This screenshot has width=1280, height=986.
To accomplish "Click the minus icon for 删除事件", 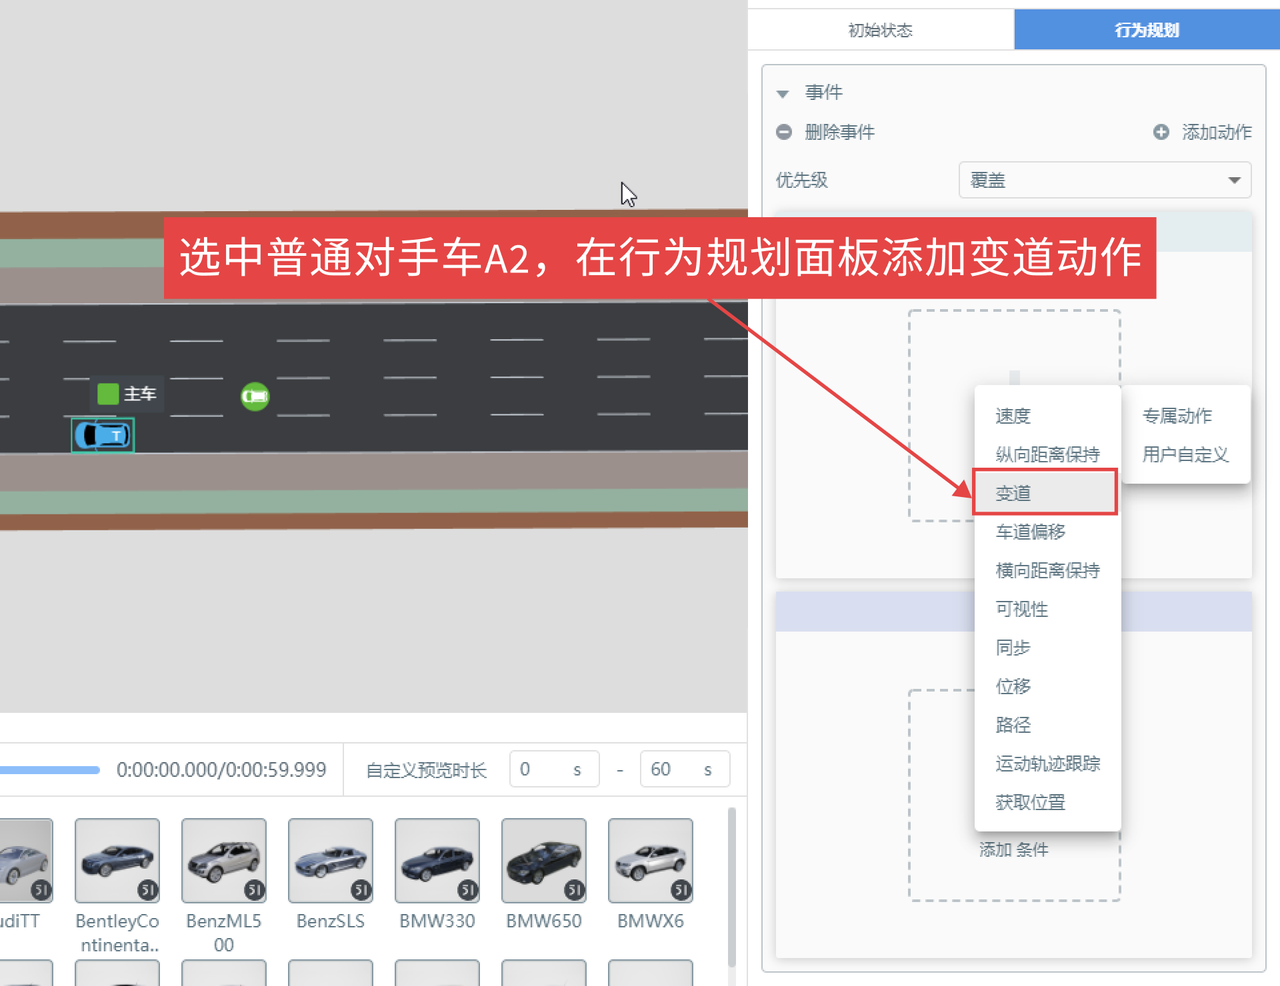I will point(784,132).
